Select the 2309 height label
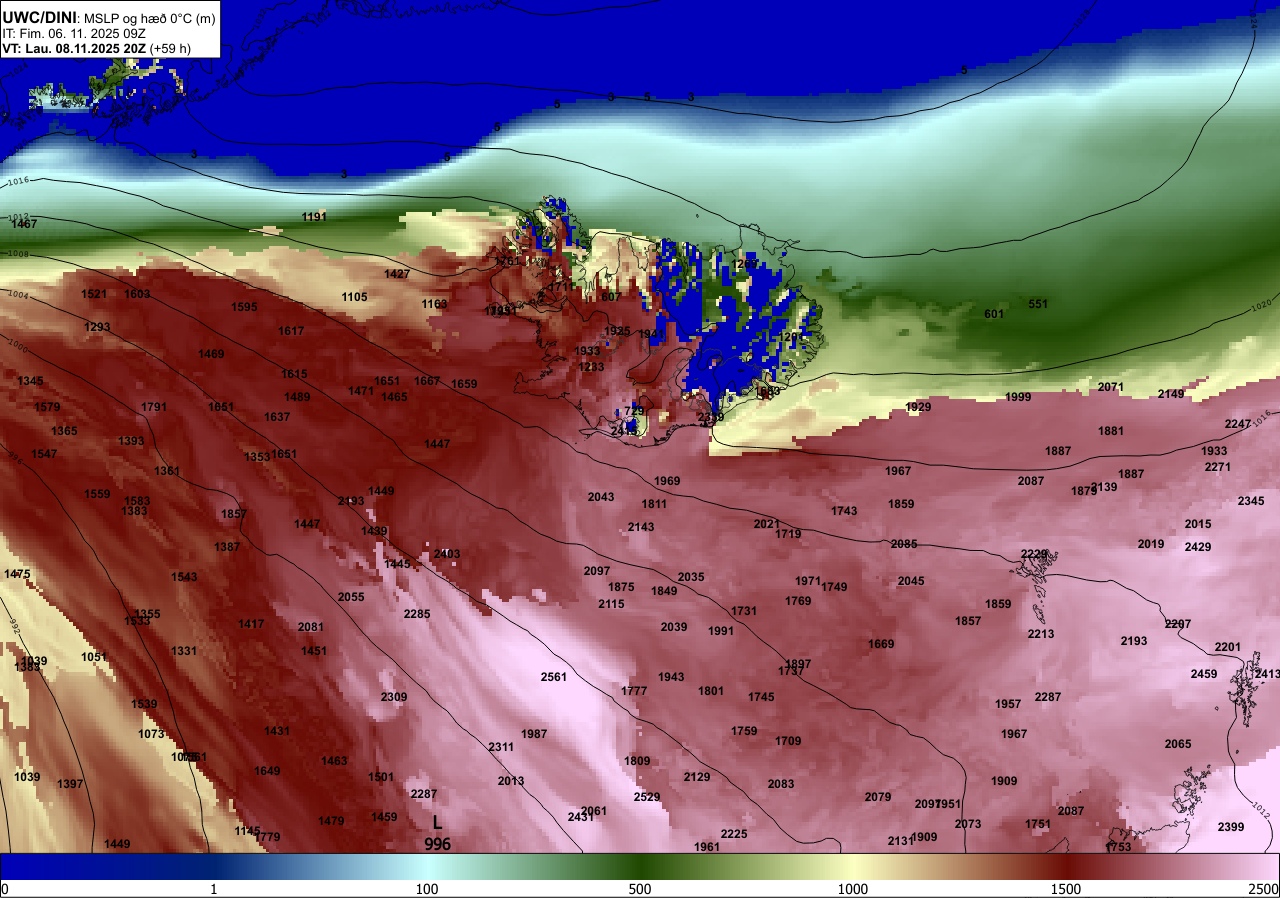 [x=394, y=697]
